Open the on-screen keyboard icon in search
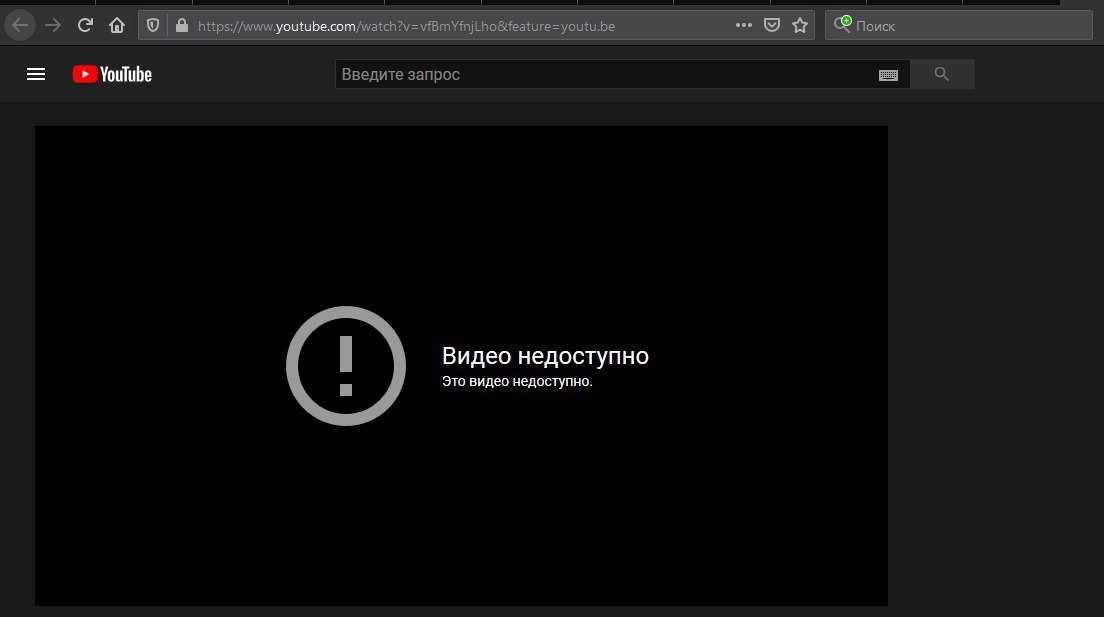Screen dimensions: 1104x617 (889, 75)
